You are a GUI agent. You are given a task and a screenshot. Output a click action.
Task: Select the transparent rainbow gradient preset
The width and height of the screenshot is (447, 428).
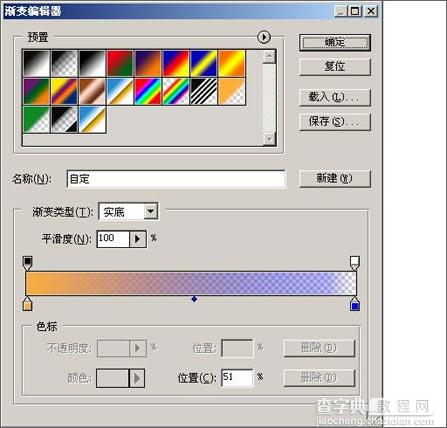point(176,91)
